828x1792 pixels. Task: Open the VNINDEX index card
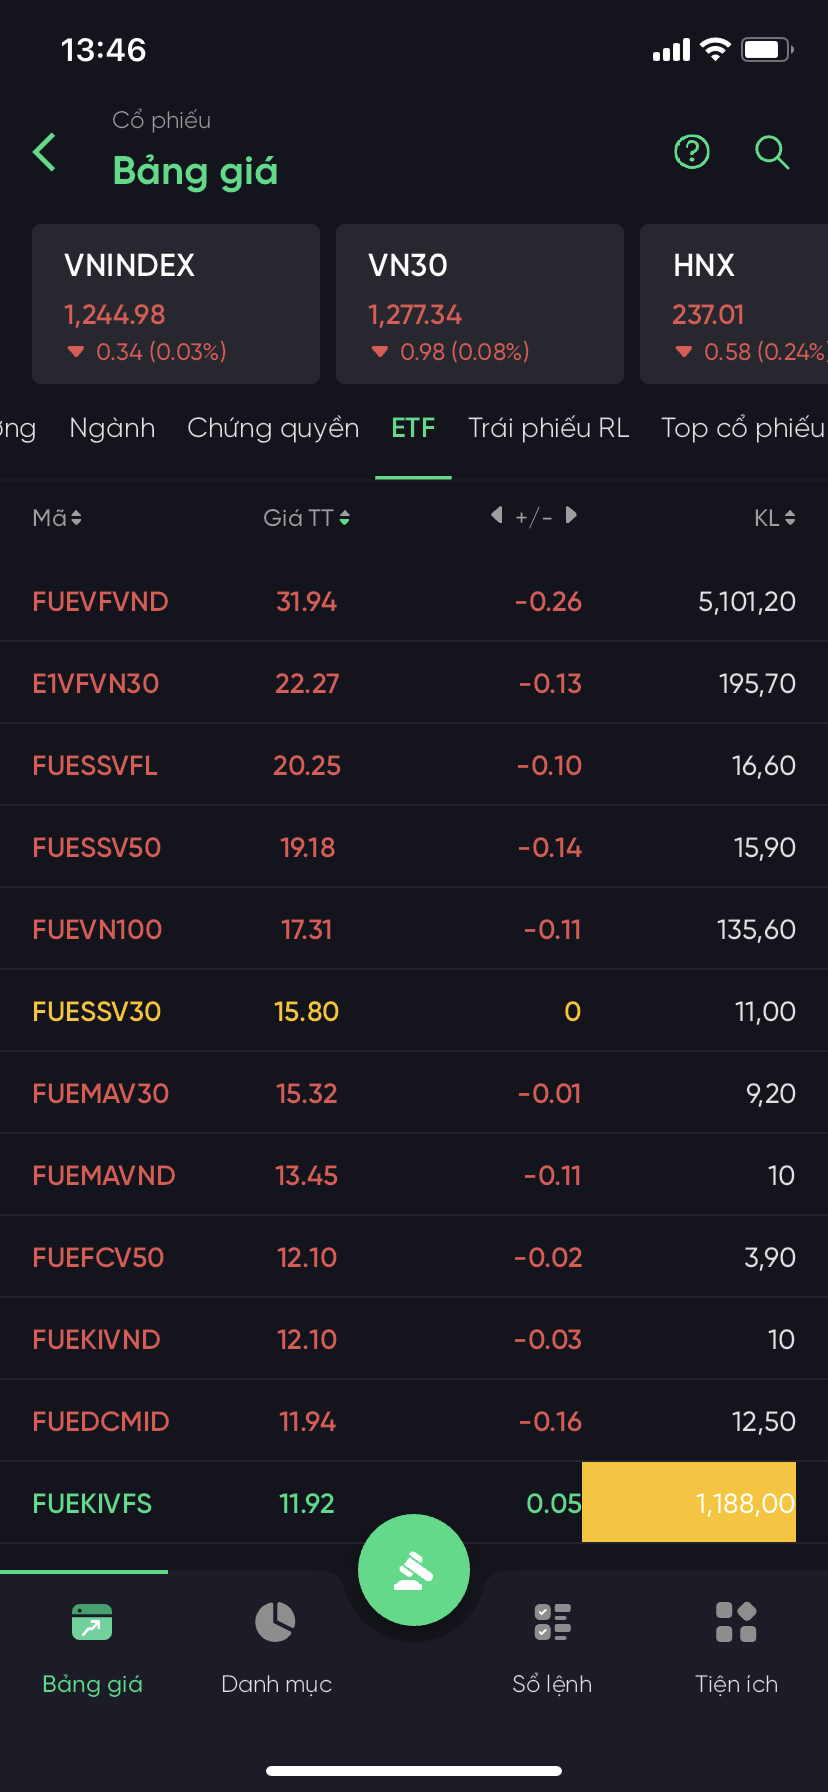point(176,304)
